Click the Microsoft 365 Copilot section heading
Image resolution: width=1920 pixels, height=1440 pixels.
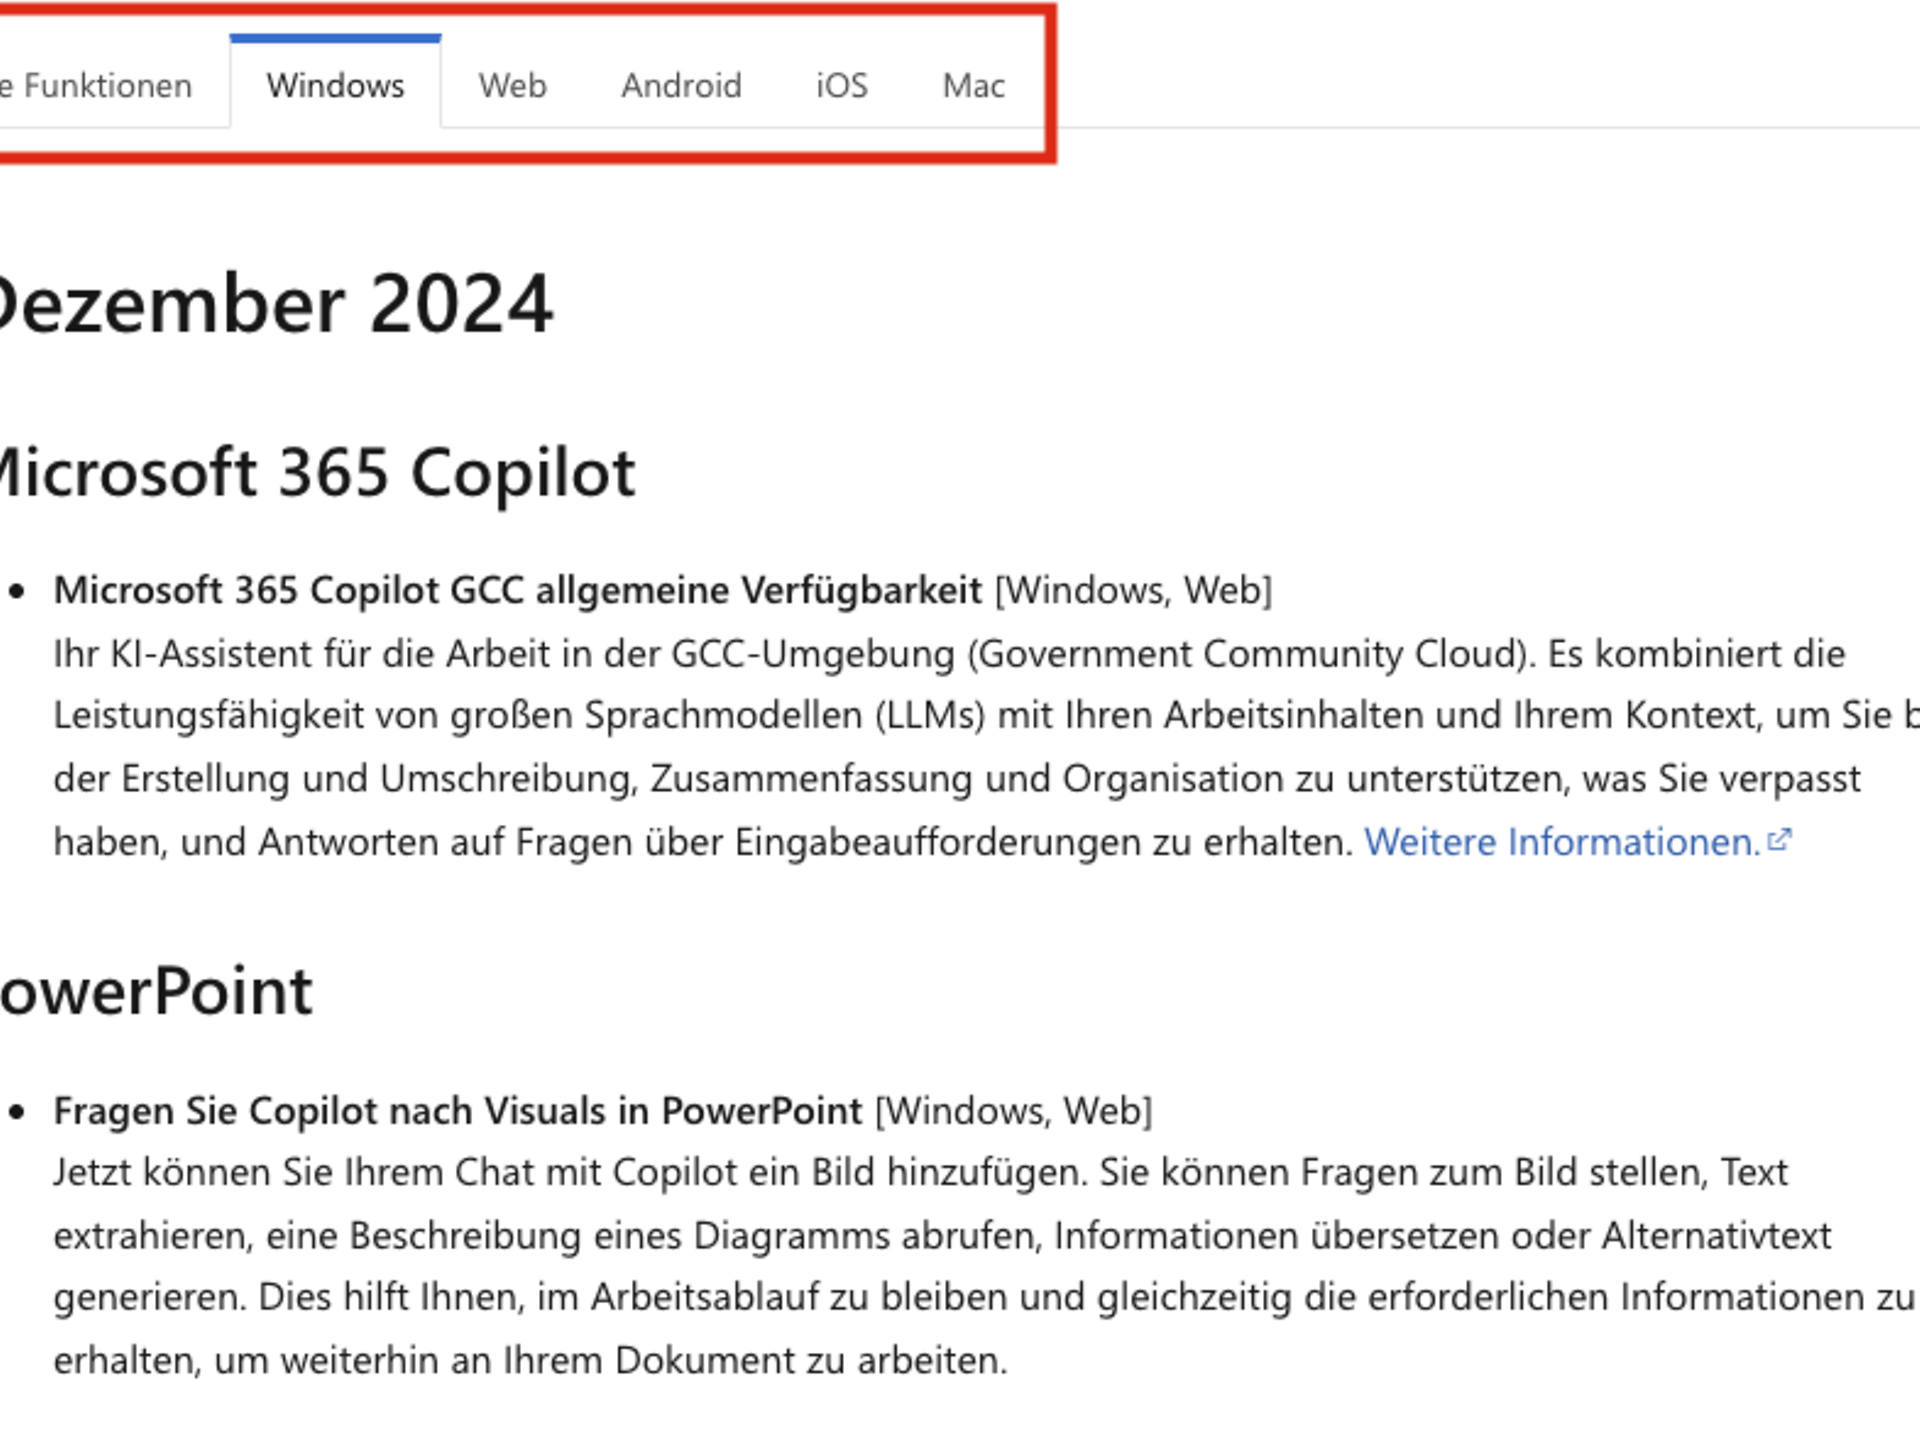pyautogui.click(x=315, y=472)
